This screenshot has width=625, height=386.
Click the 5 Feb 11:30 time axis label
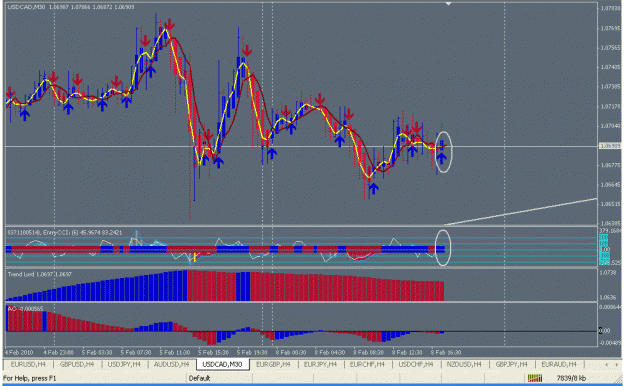click(x=175, y=353)
